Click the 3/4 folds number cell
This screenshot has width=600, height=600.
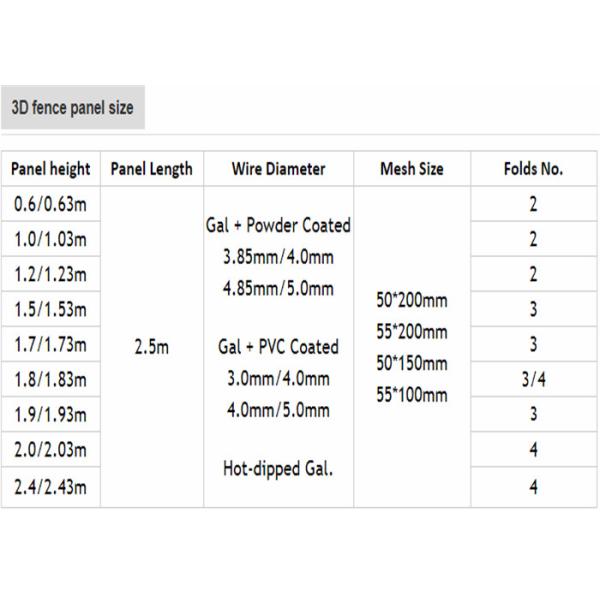pyautogui.click(x=534, y=381)
